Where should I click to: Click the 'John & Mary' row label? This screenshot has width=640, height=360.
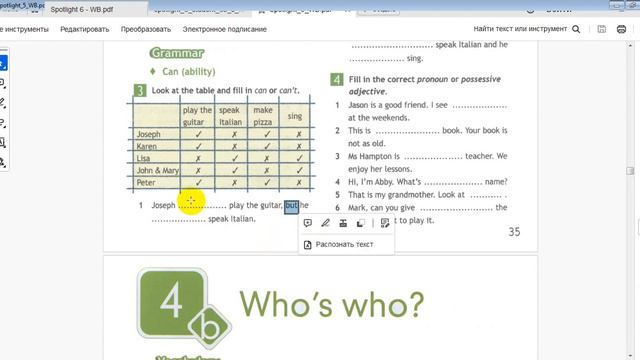[x=158, y=171]
